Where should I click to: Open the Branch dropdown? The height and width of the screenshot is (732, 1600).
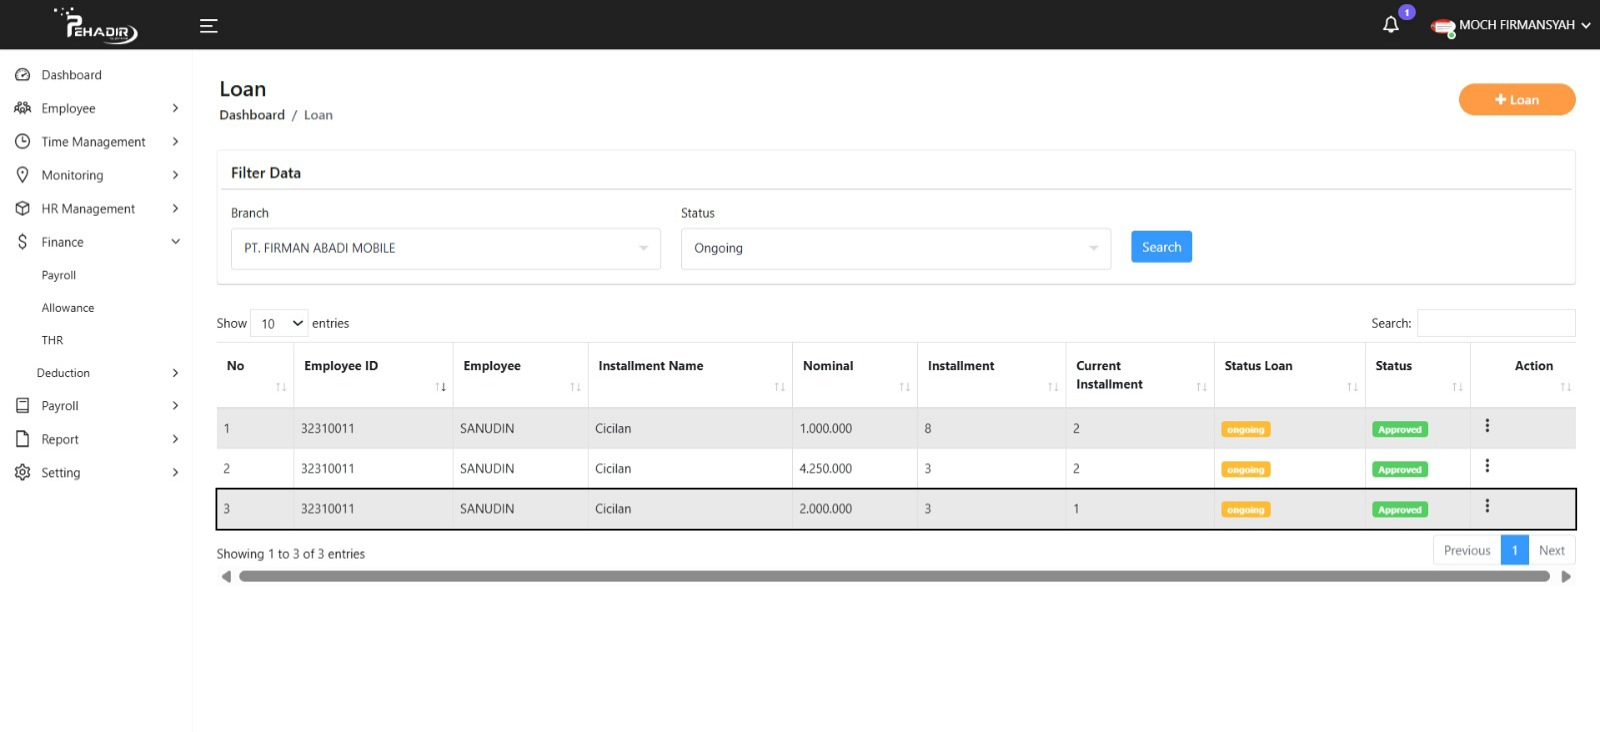pyautogui.click(x=445, y=248)
